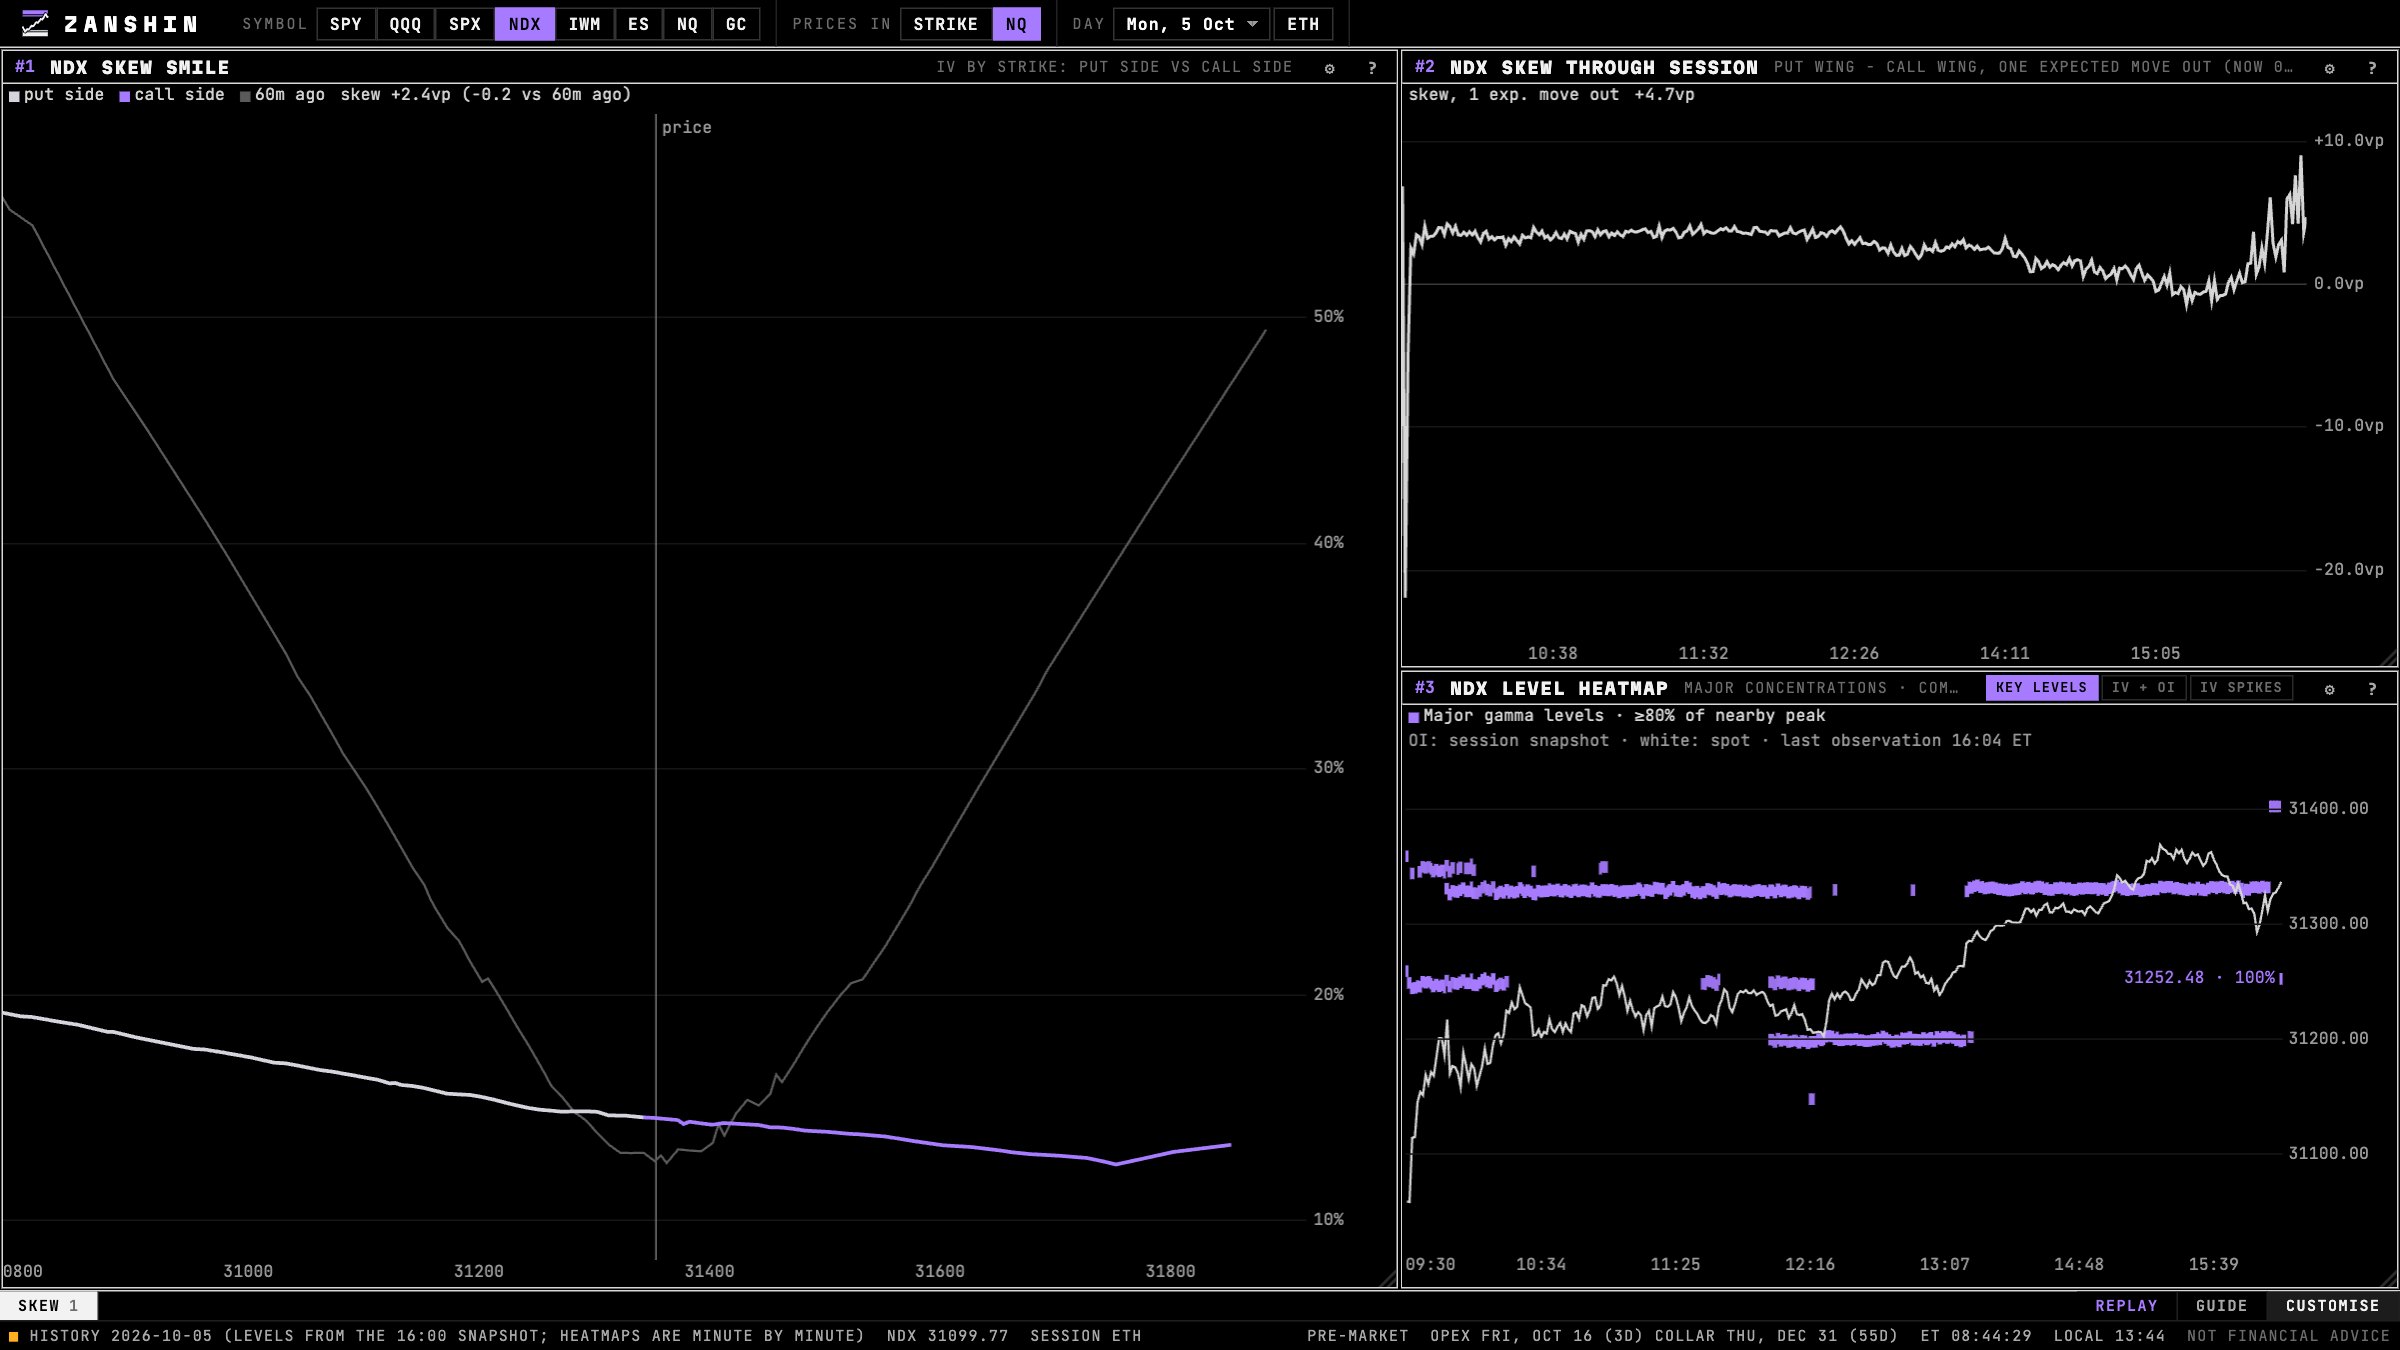Open the day dropdown Mon, 5 Oct
Image resolution: width=2400 pixels, height=1350 pixels.
coord(1191,24)
